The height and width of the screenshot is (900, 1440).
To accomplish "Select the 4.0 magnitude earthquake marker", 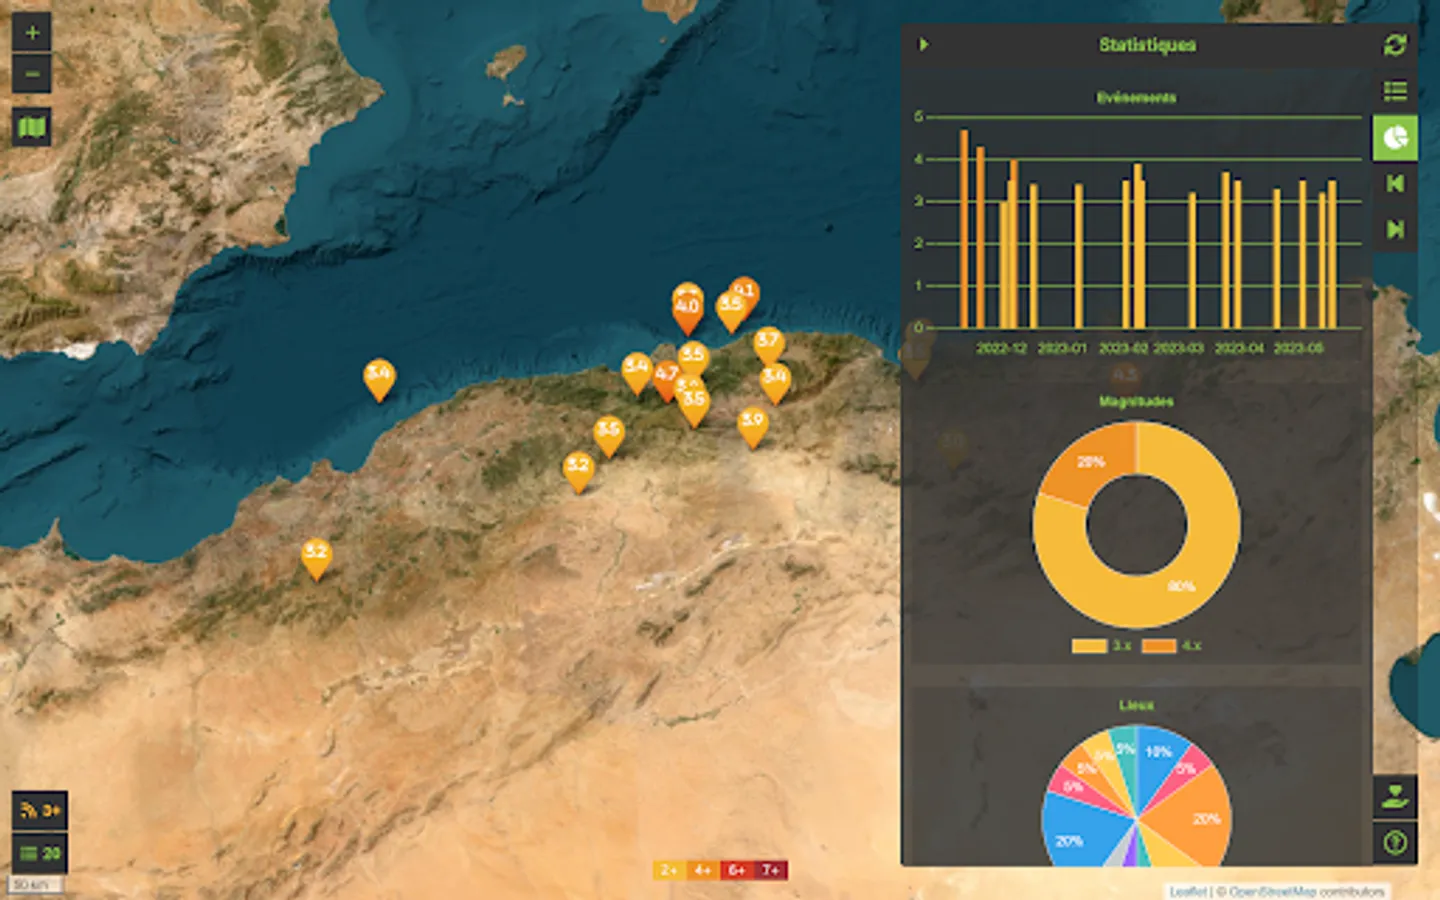I will tap(687, 312).
